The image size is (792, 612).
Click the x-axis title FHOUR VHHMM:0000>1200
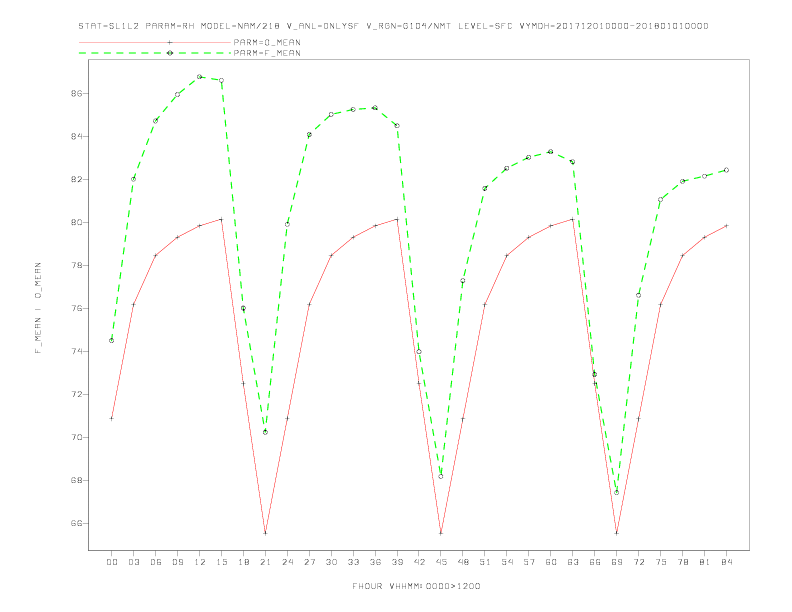[416, 586]
